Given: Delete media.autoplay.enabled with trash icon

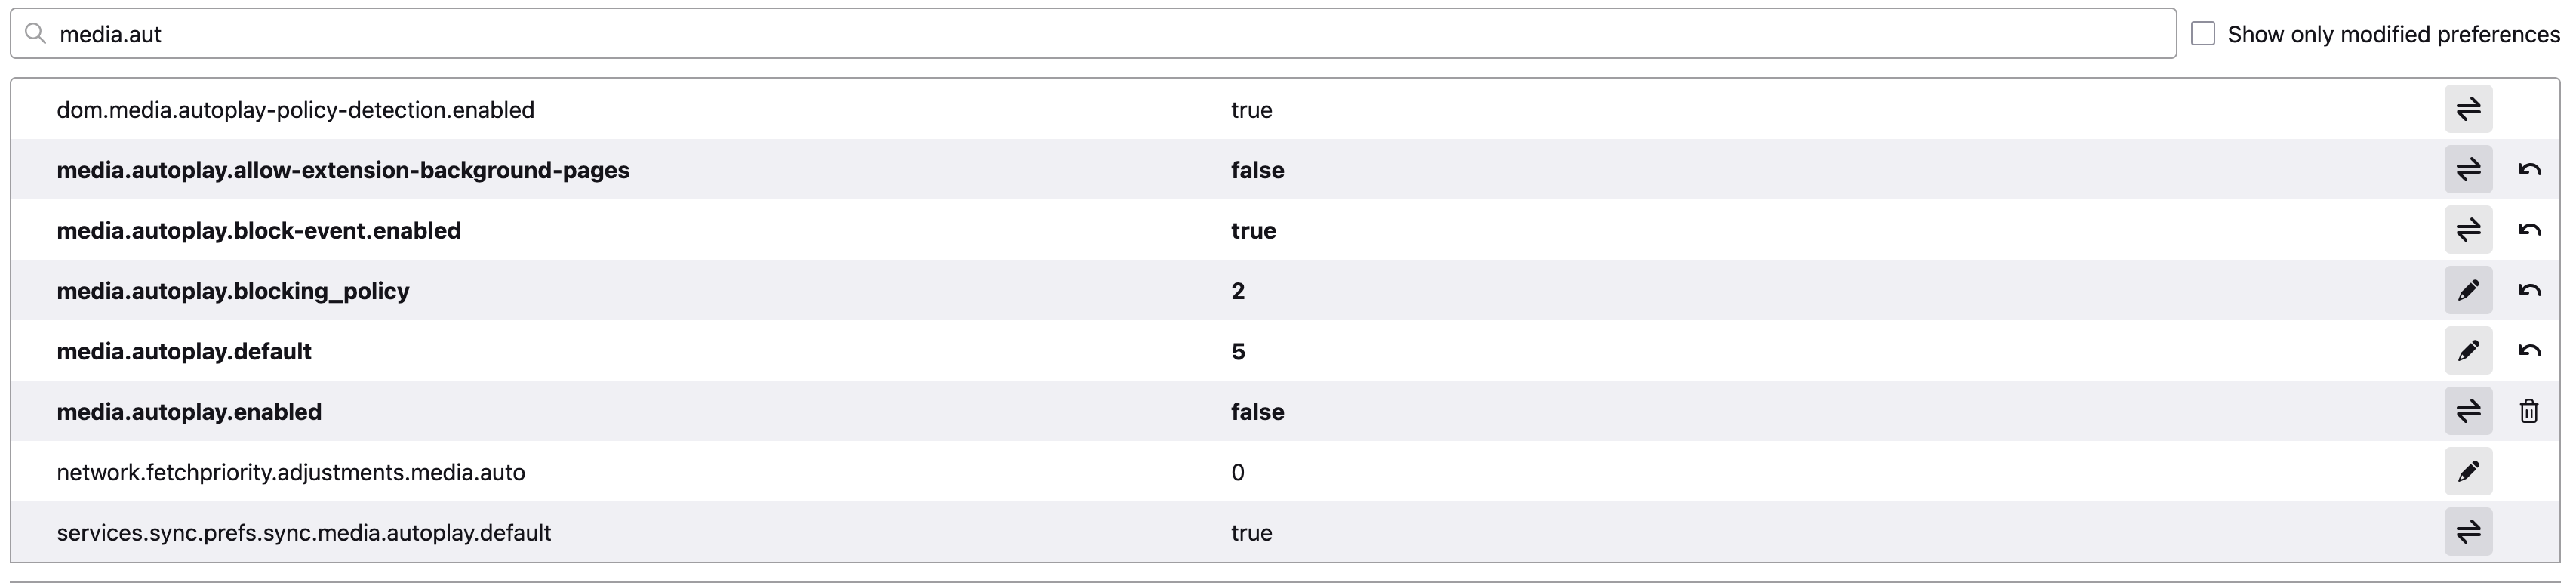Looking at the screenshot, I should coord(2529,411).
